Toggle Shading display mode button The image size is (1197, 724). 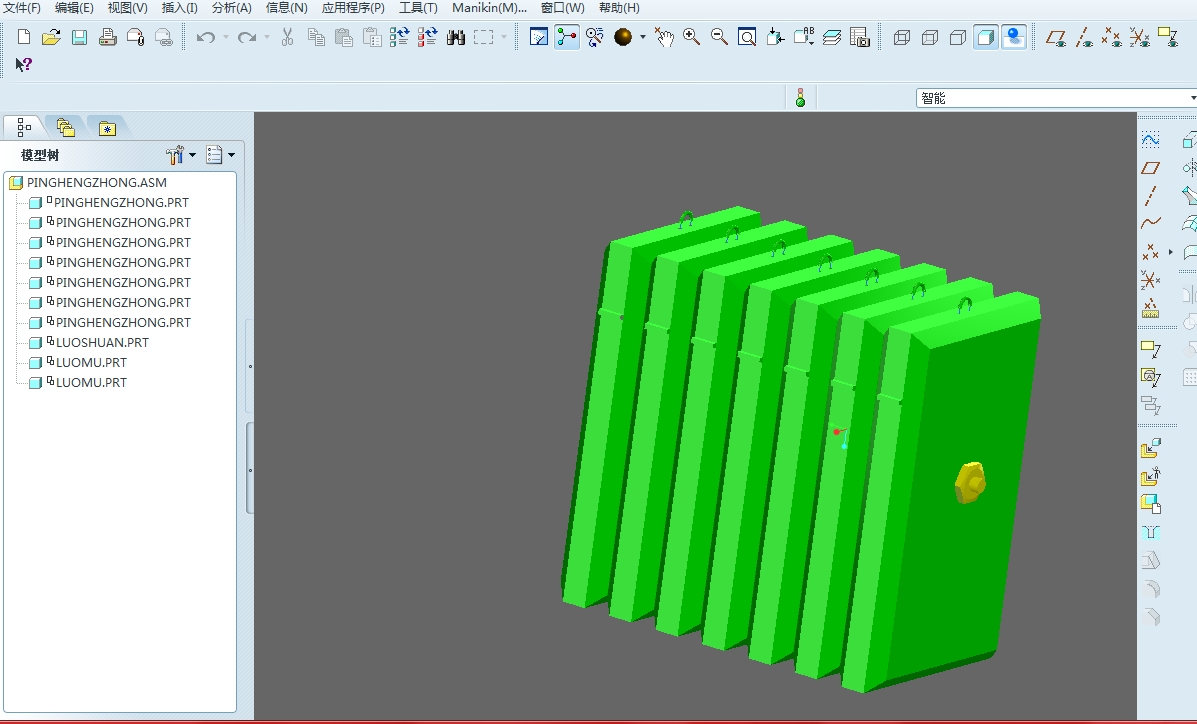coord(986,38)
